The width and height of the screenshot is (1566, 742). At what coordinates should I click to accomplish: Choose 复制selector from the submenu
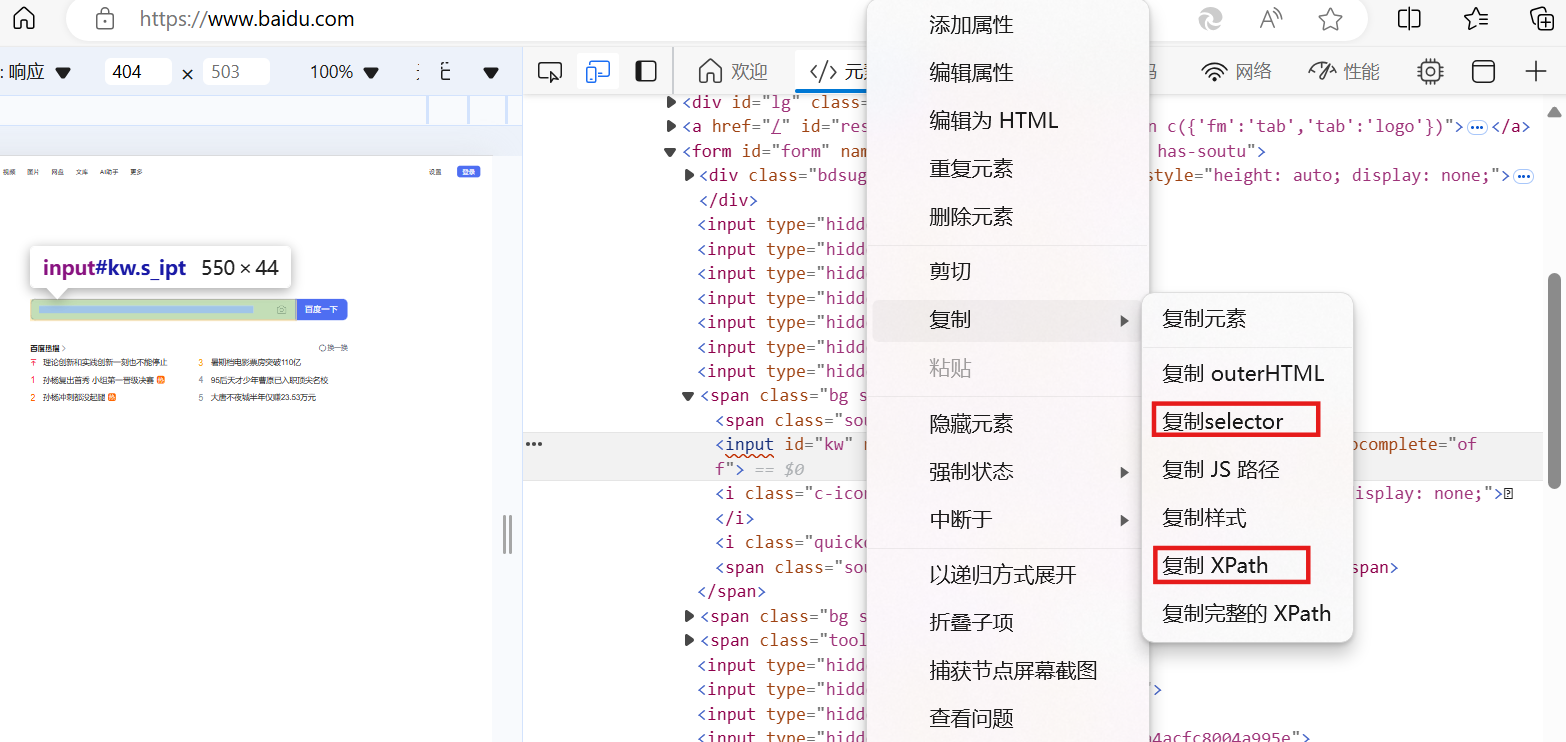[1223, 421]
